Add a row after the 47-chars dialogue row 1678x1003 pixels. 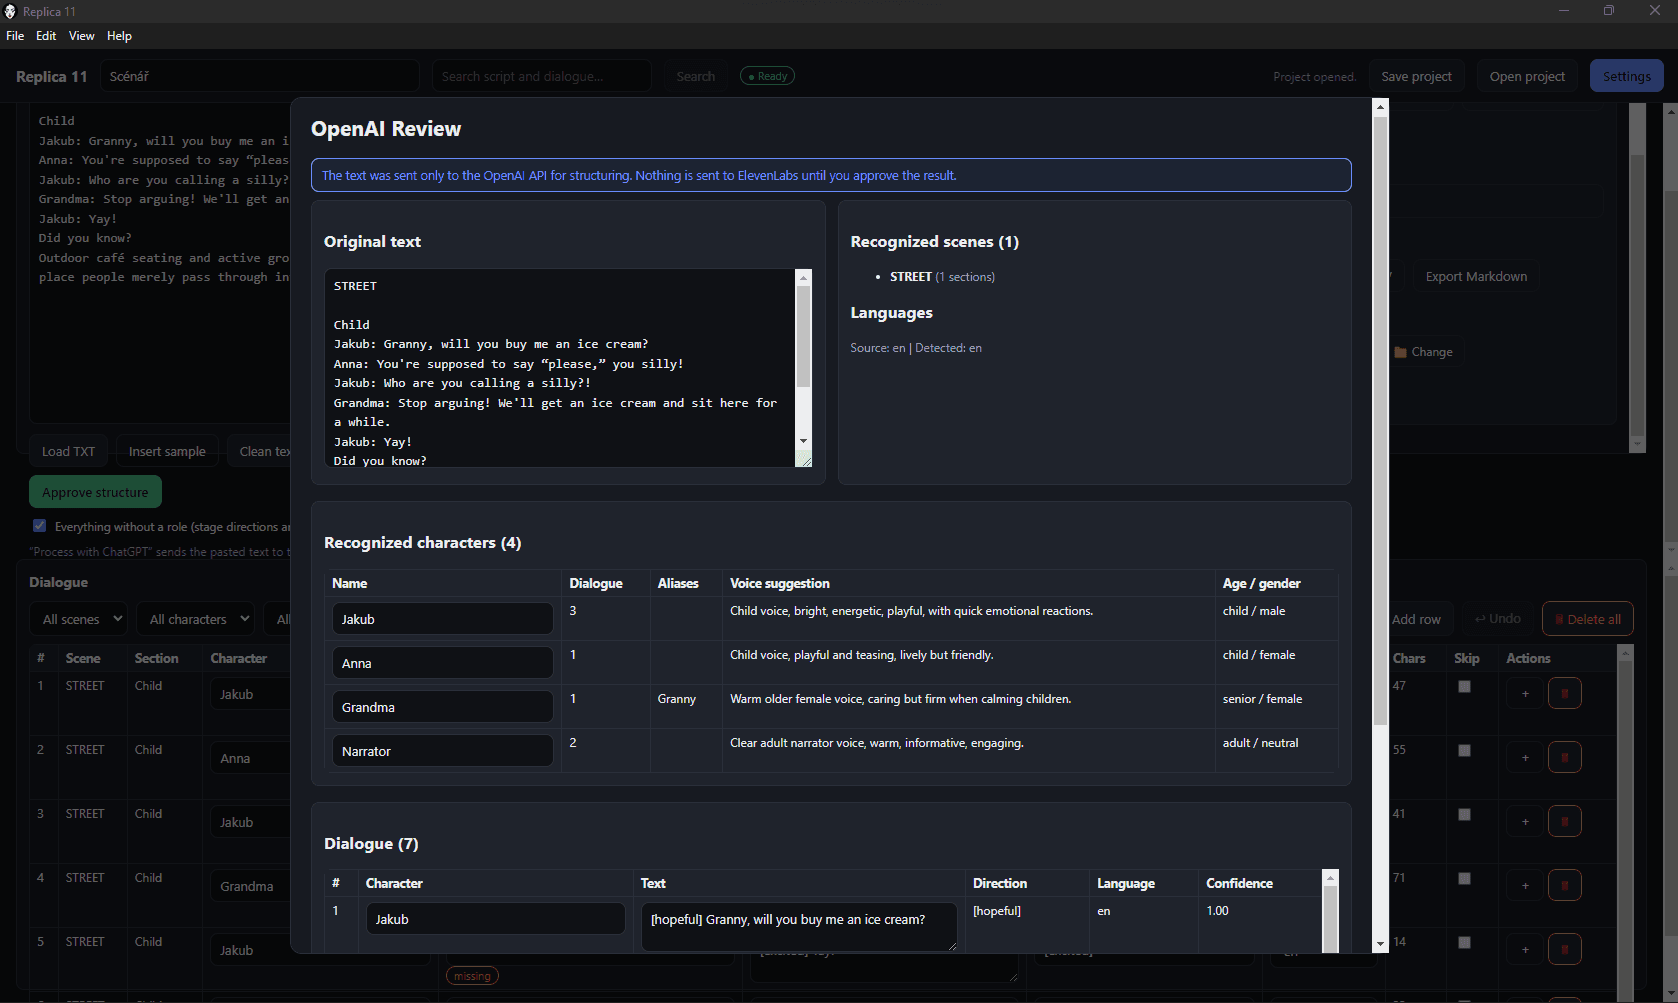pos(1525,693)
